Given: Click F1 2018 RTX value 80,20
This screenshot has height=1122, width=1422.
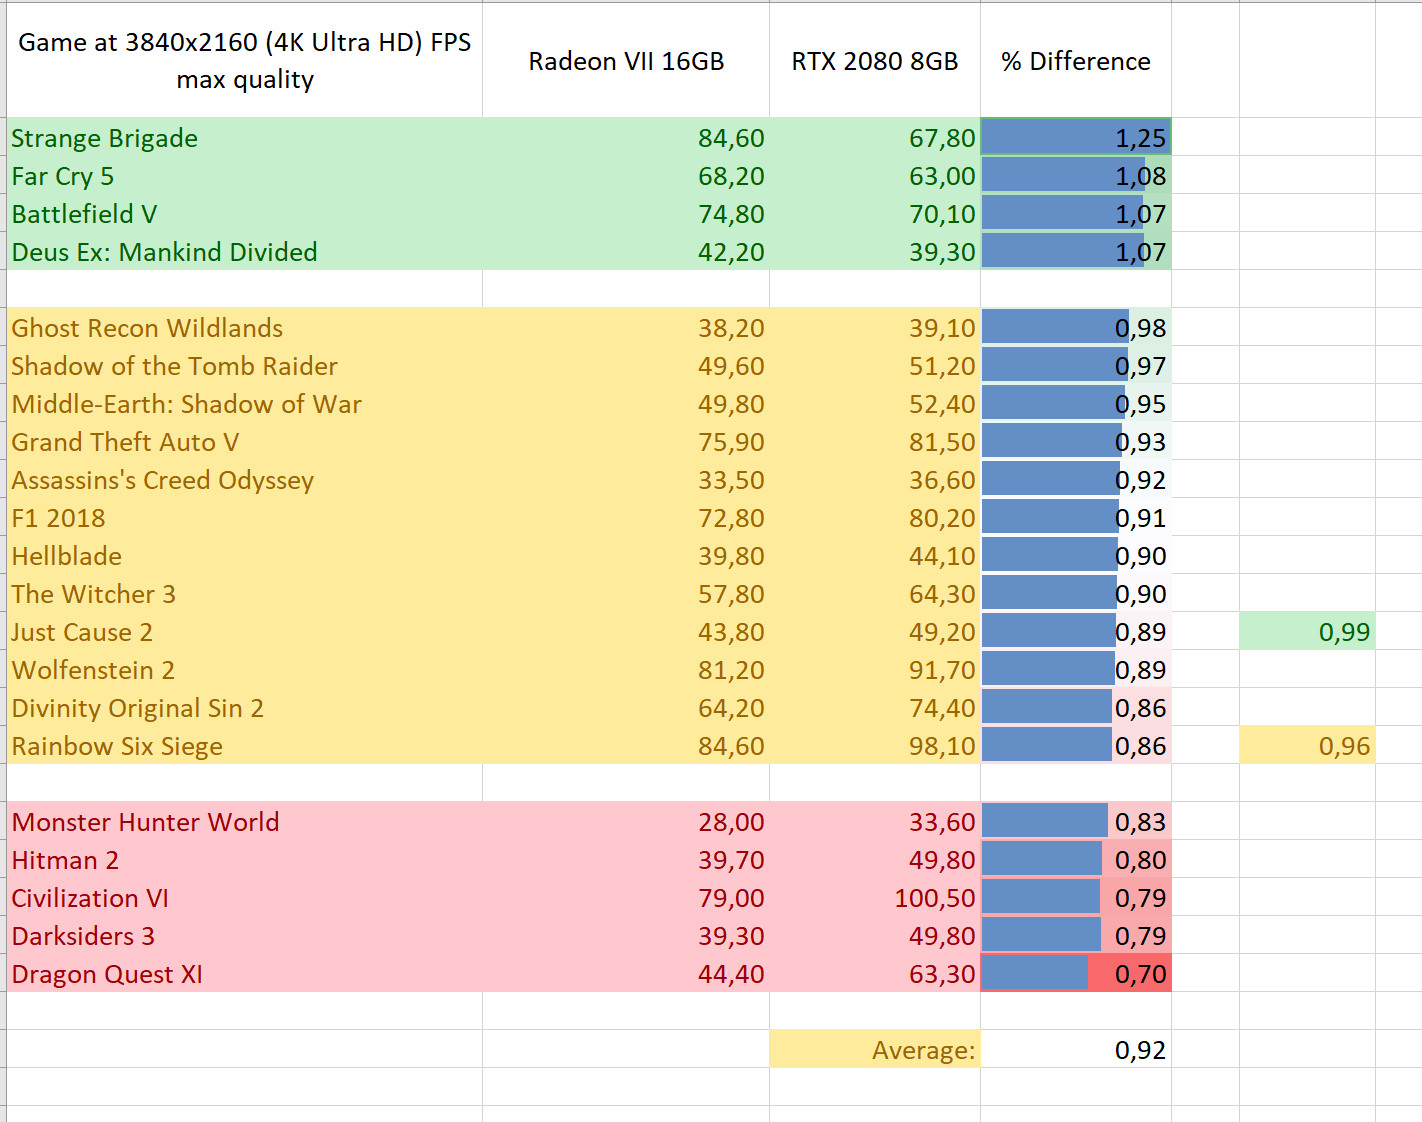Looking at the screenshot, I should pos(875,517).
